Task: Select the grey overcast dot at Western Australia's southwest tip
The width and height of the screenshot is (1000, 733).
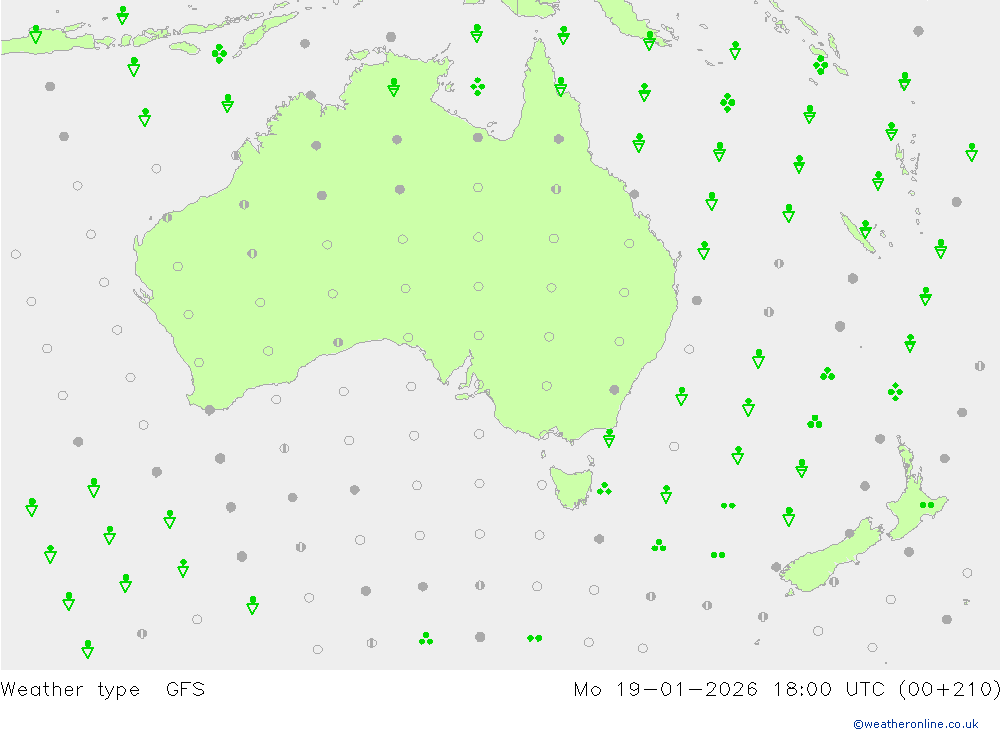Action: pos(210,410)
